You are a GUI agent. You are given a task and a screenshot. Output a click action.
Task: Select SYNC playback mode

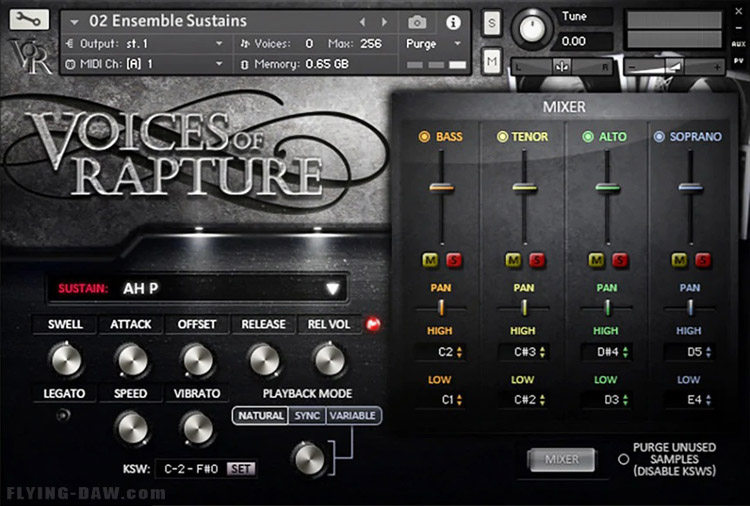[307, 416]
